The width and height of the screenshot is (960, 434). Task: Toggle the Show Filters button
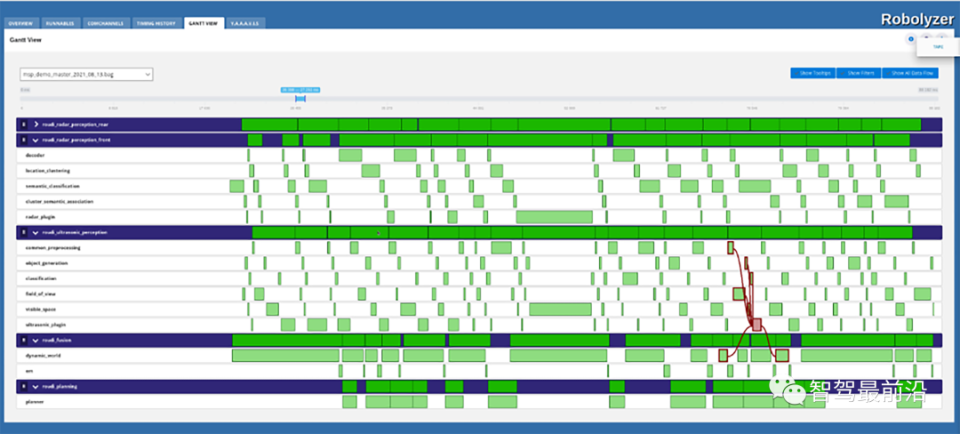coord(858,73)
